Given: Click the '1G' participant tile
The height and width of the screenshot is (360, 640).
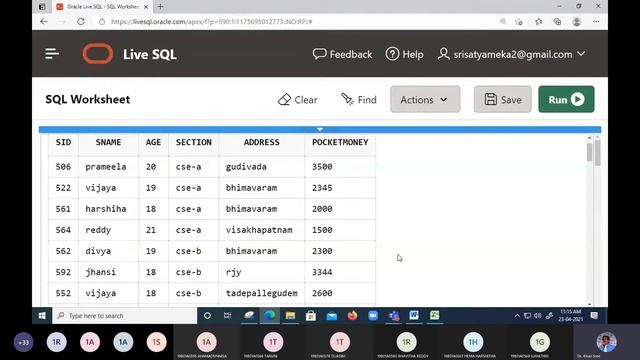Looking at the screenshot, I should coord(540,342).
